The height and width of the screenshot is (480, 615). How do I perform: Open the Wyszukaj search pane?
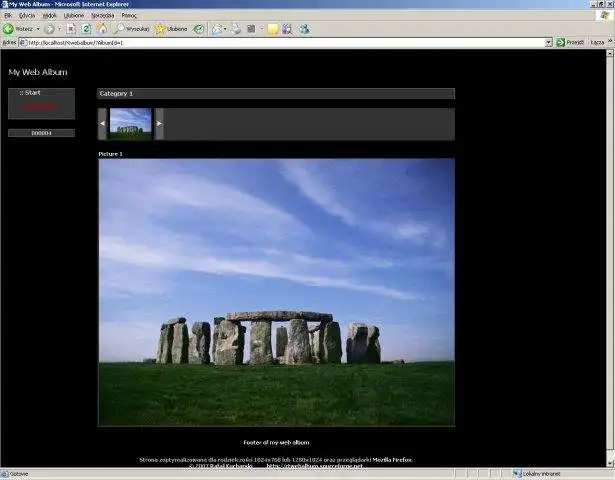(x=131, y=29)
